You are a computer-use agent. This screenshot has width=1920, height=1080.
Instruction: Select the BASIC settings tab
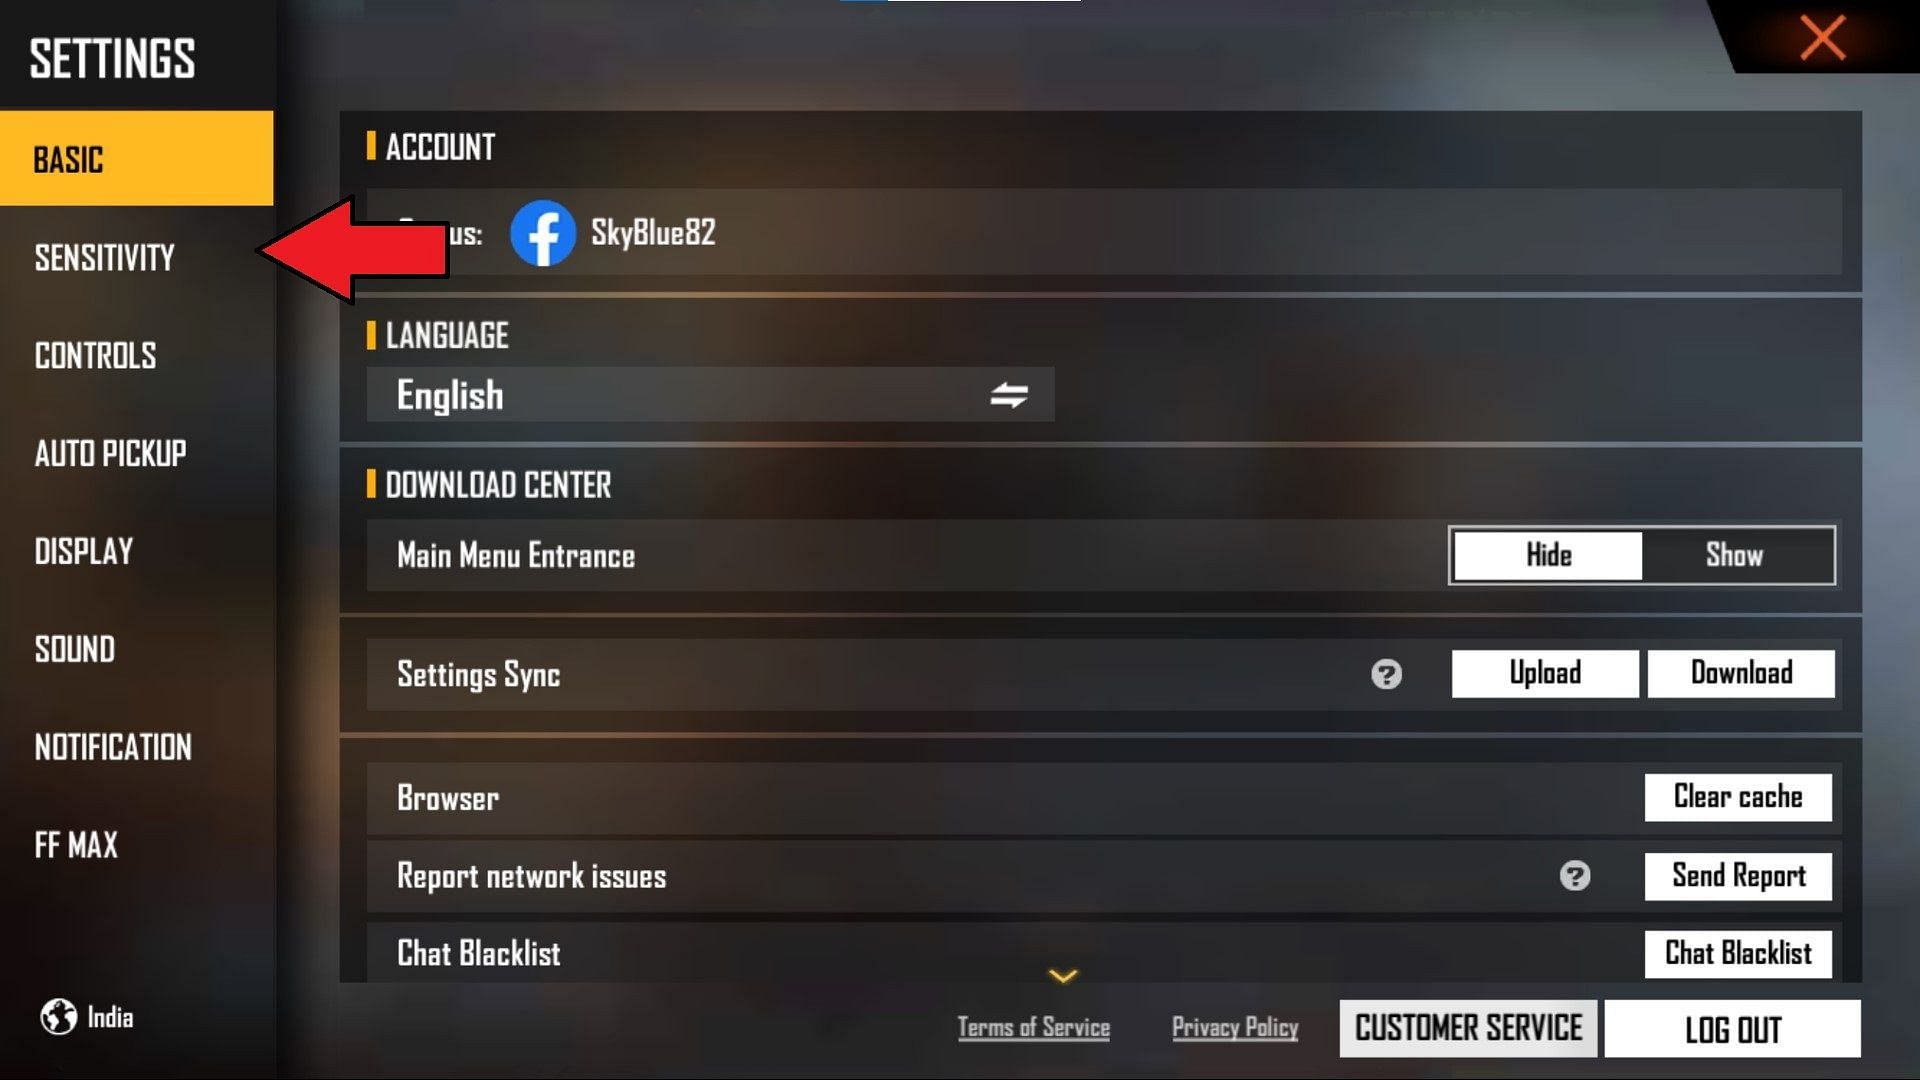point(136,160)
